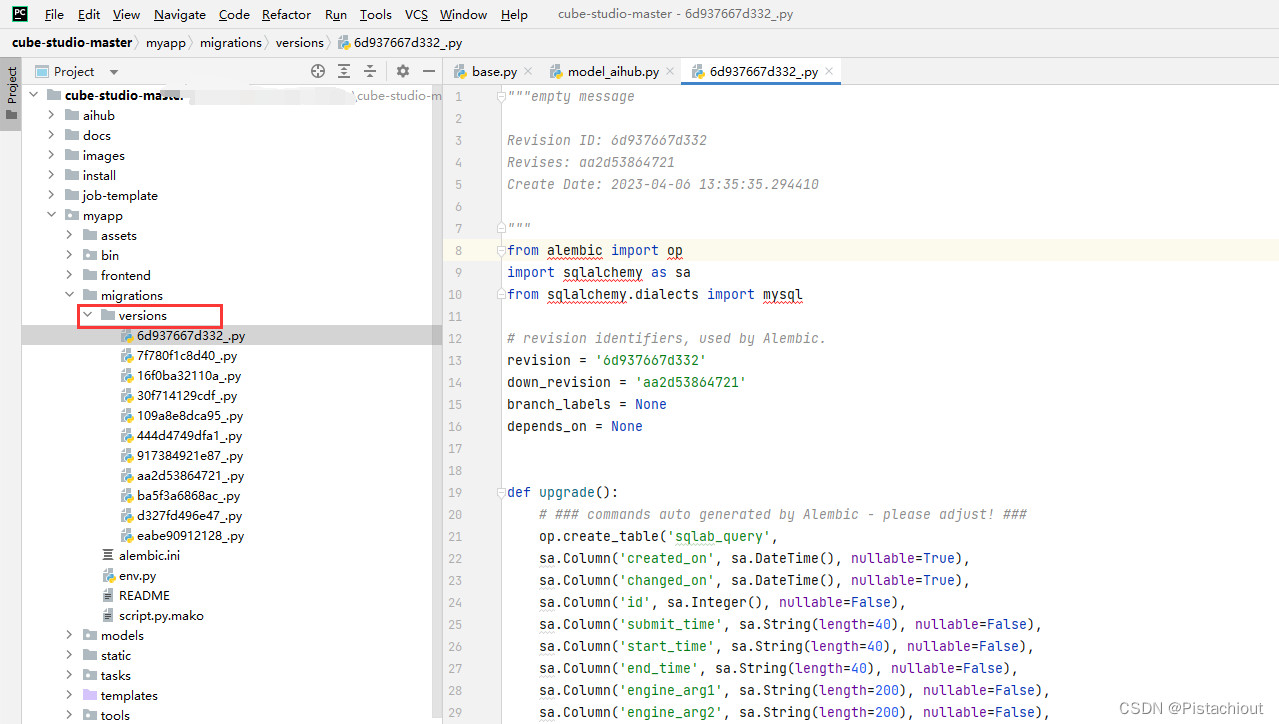Click migrations in the breadcrumb bar

point(230,43)
